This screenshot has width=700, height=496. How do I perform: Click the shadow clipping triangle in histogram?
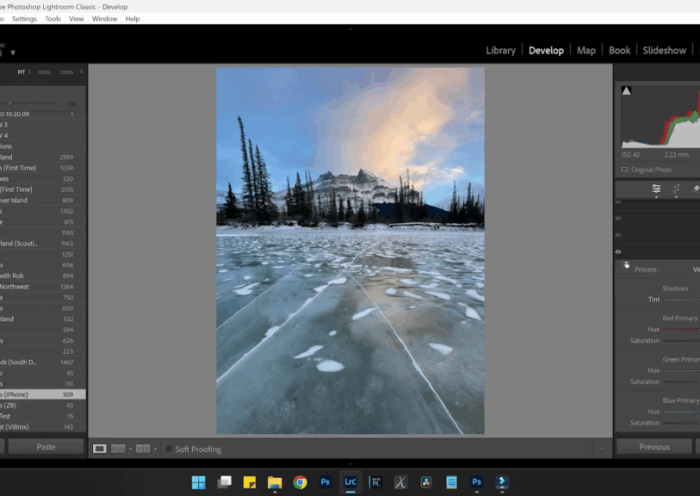point(627,91)
